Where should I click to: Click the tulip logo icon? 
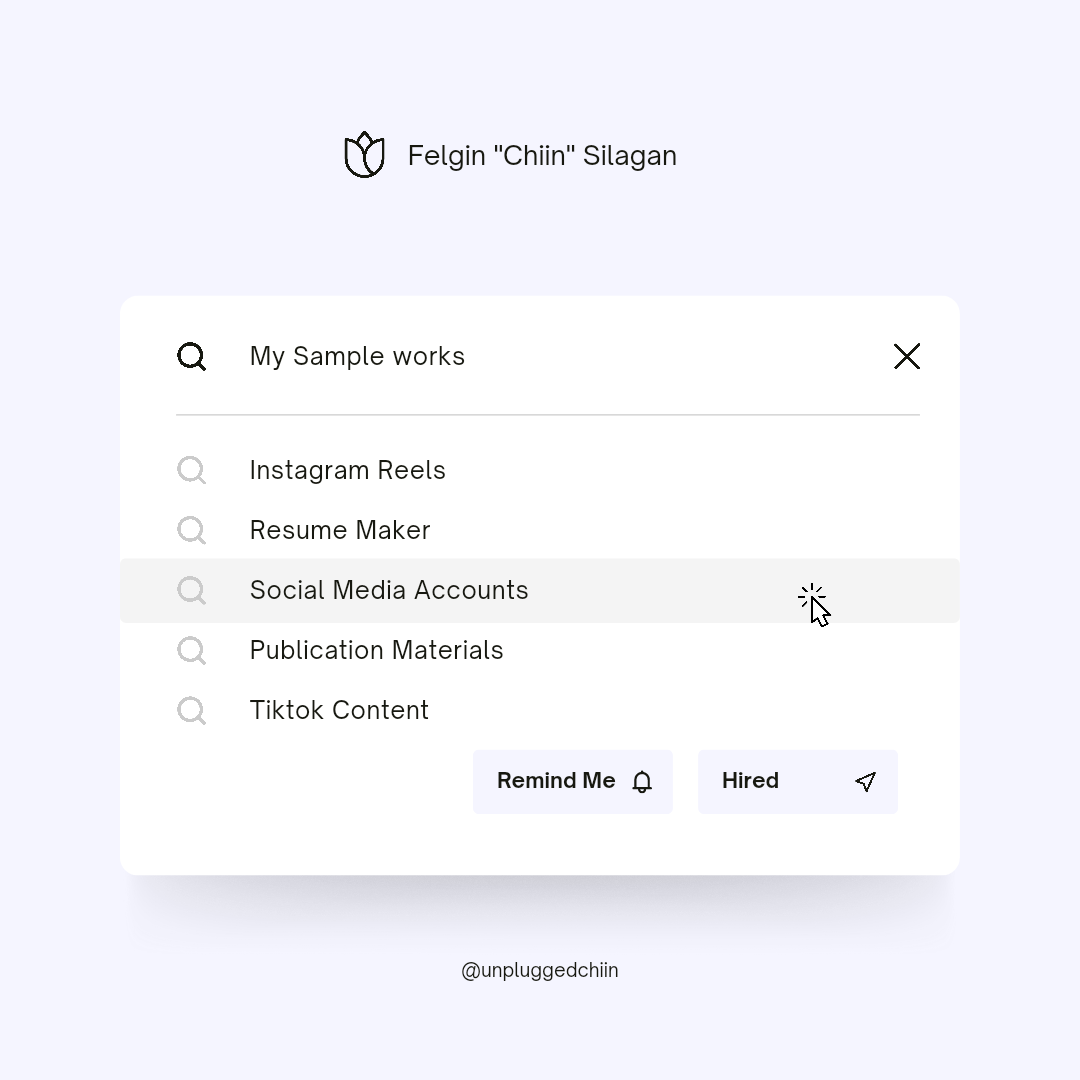(365, 155)
